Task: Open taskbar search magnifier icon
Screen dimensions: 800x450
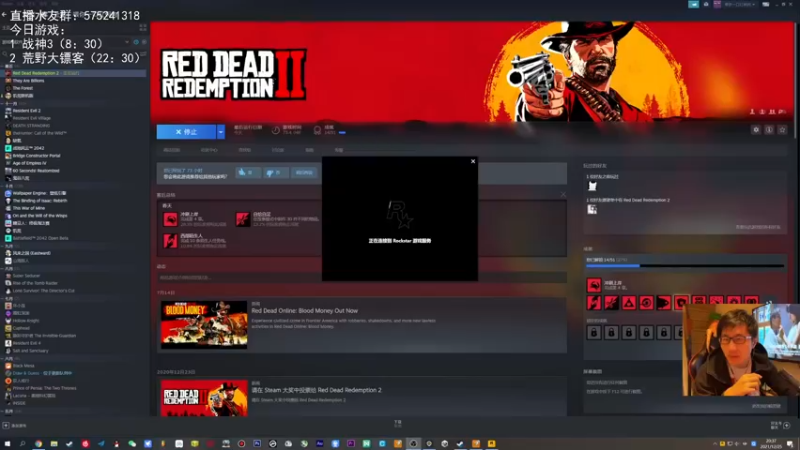Action: click(22, 444)
